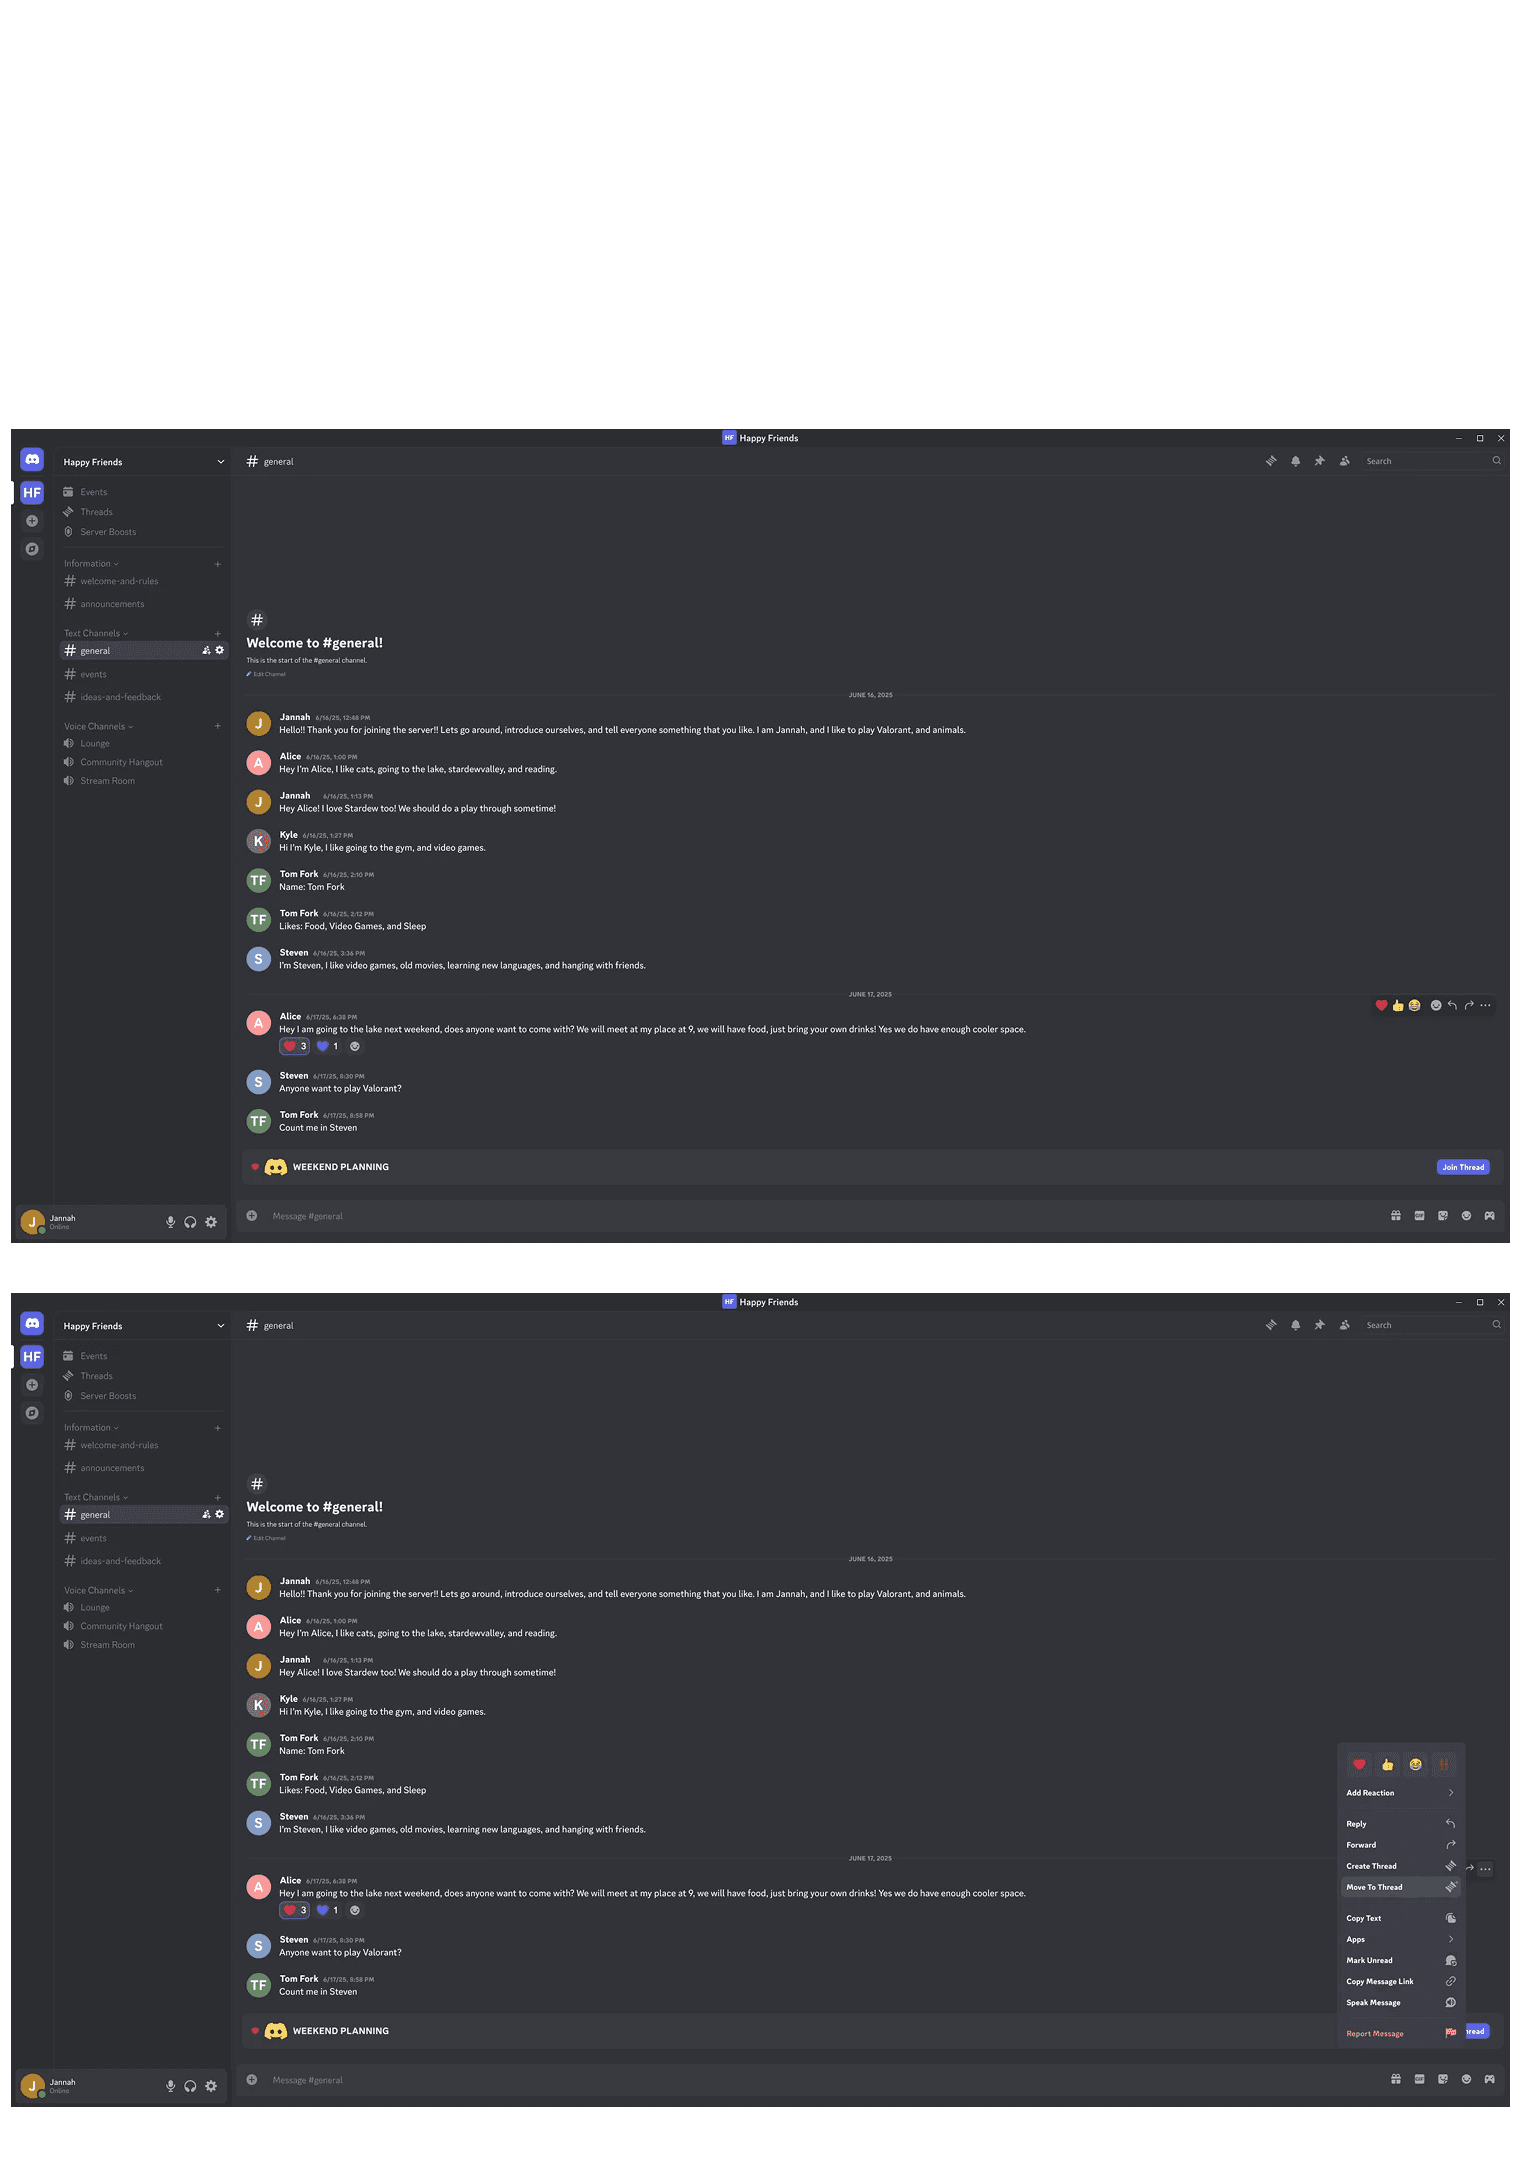Open emoji picker from hover toolbar smiley
Screen dimensions: 1522x2158
pyautogui.click(x=1436, y=1006)
